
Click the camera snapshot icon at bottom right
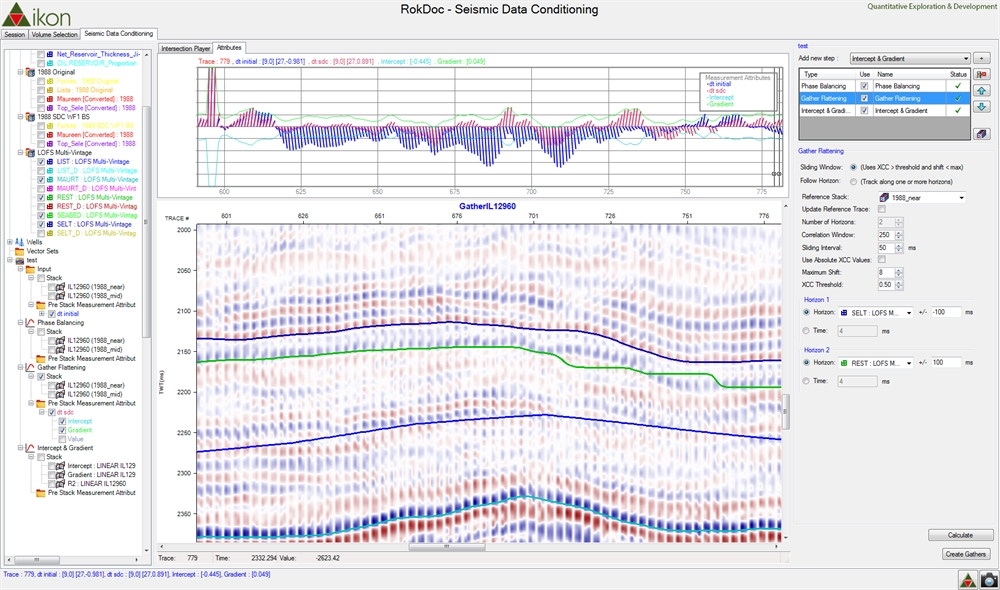coord(987,579)
